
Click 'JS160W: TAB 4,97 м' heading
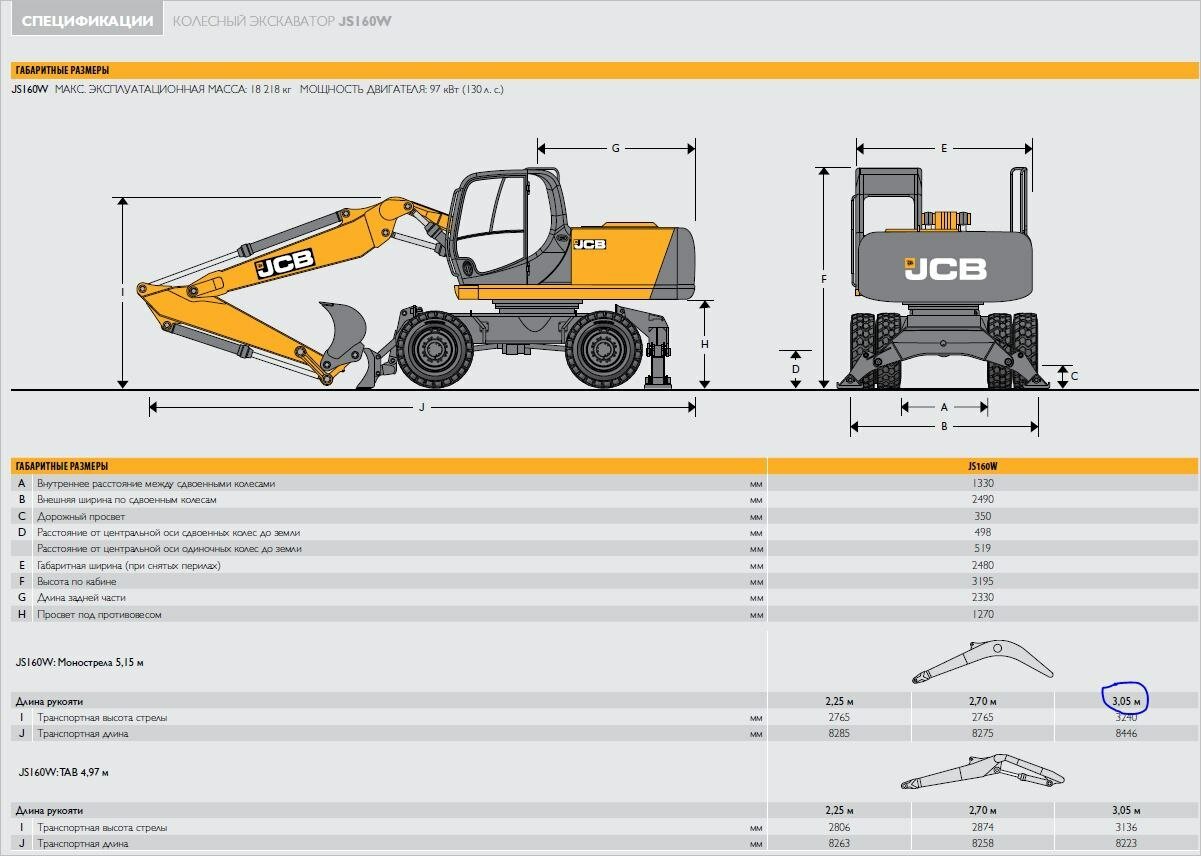coord(63,772)
